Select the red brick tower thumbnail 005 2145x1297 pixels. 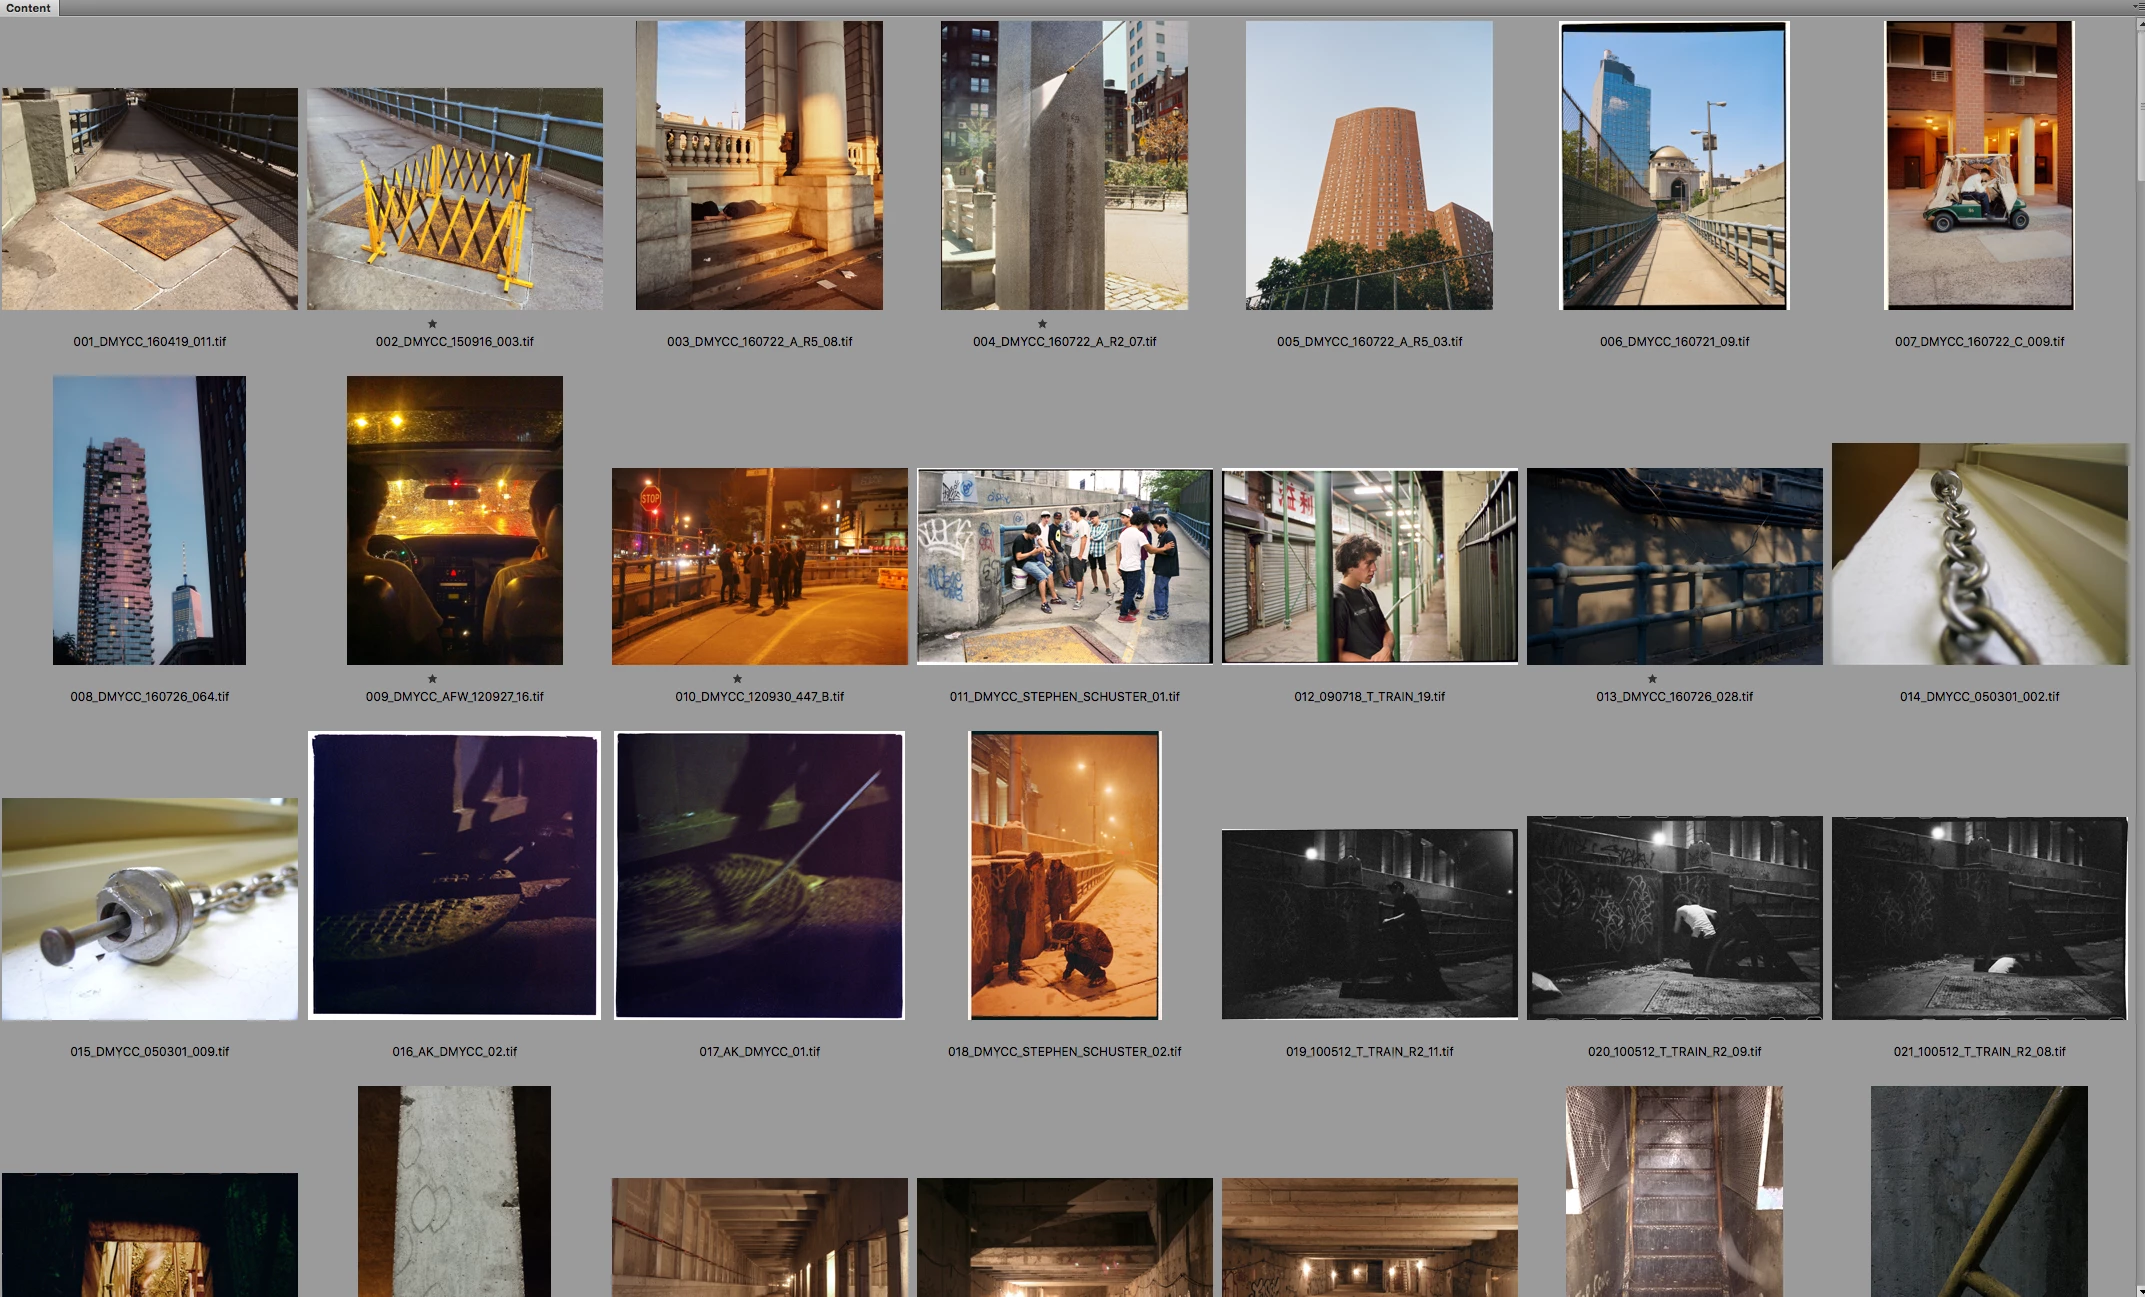(x=1369, y=166)
